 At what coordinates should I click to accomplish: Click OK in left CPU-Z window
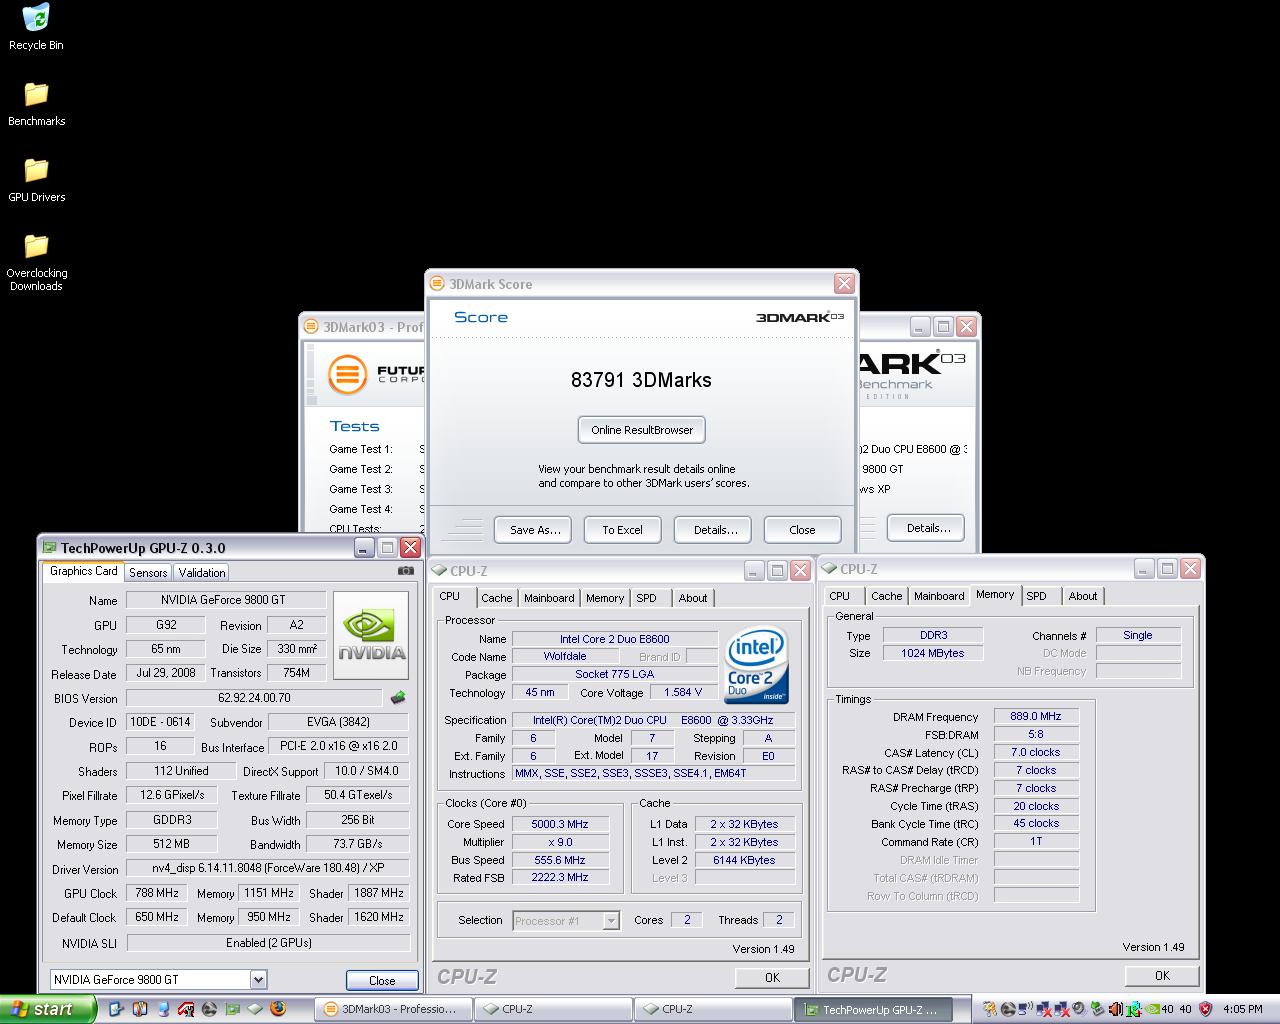coord(772,977)
